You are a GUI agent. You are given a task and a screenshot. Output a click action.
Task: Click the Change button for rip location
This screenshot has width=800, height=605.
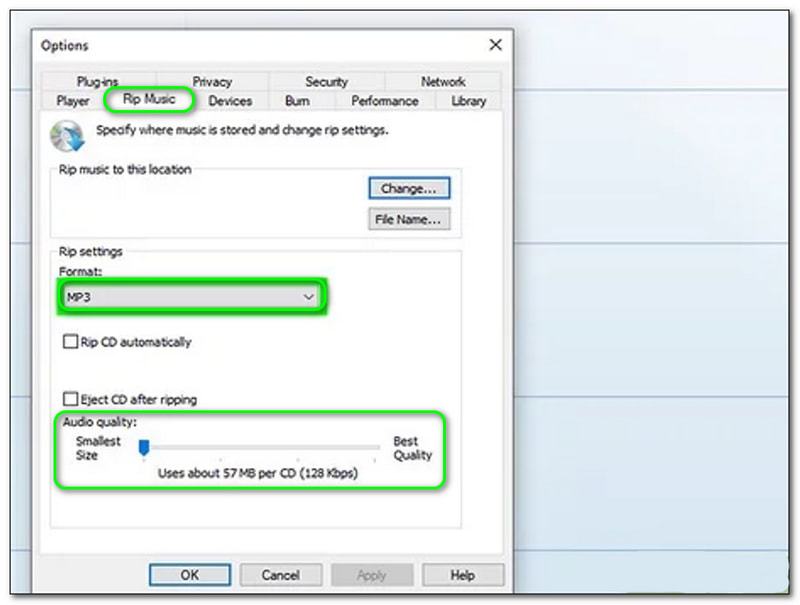[x=407, y=188]
